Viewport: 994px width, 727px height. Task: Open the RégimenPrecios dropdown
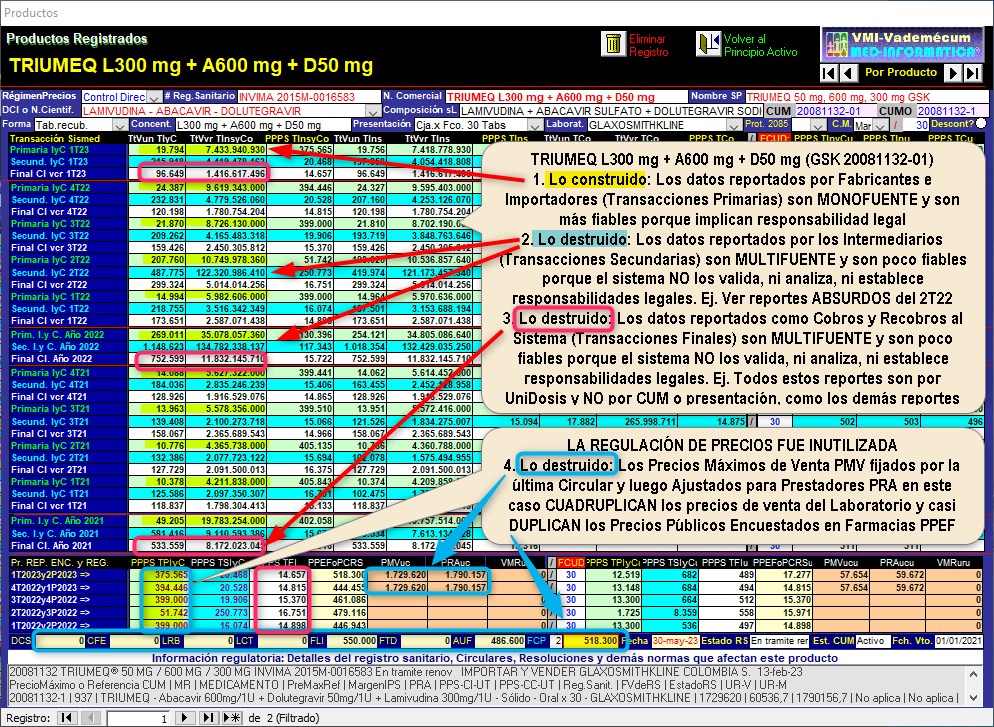pos(153,97)
